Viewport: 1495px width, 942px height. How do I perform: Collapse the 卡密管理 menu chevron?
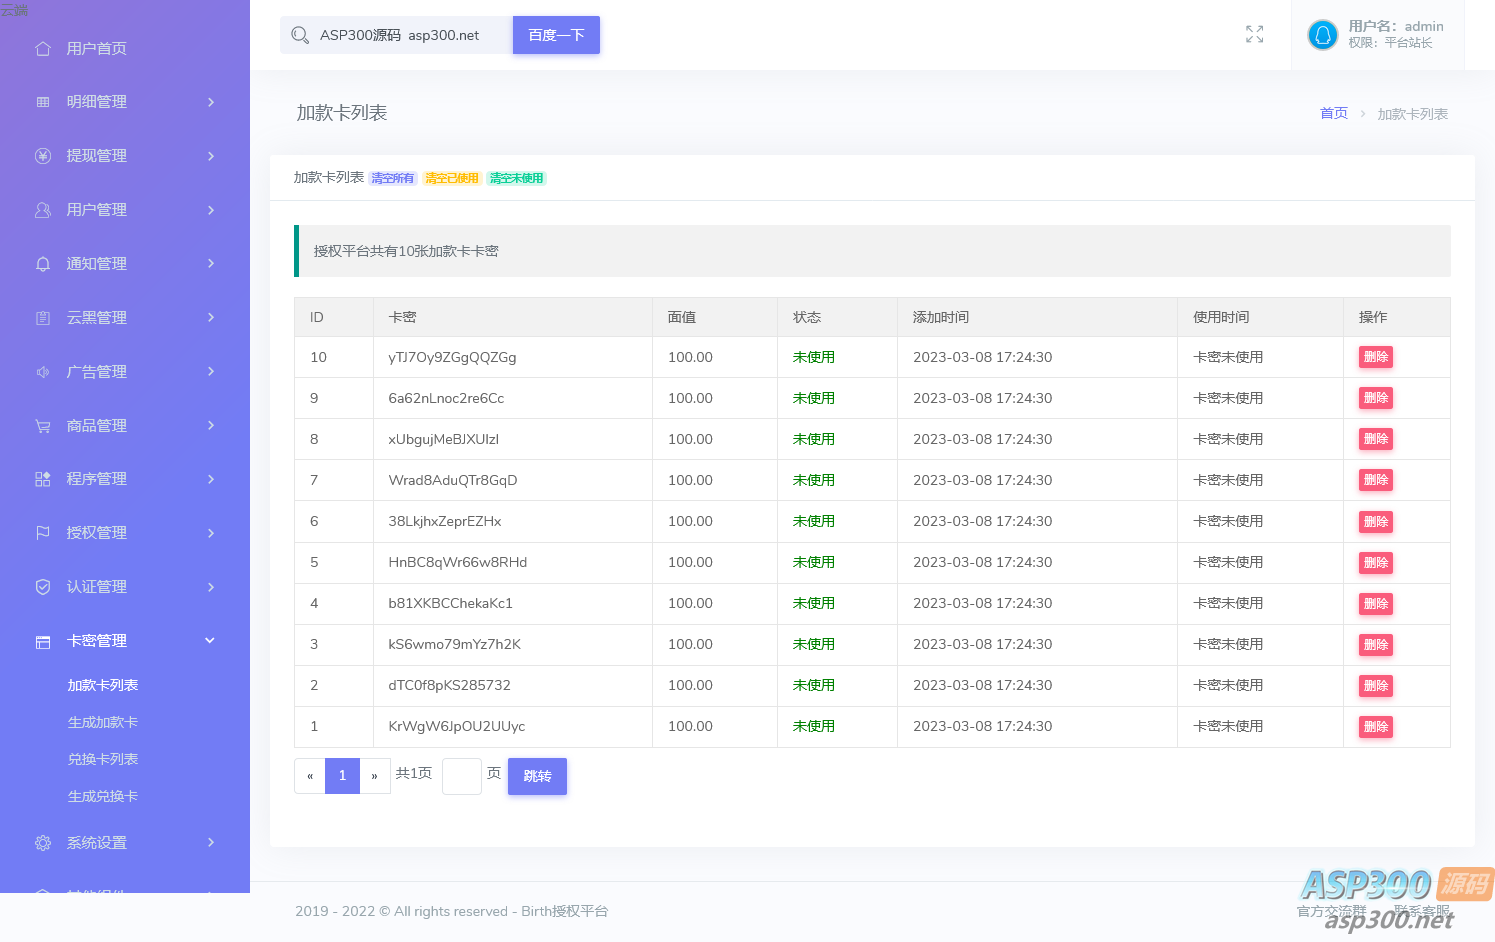[210, 641]
